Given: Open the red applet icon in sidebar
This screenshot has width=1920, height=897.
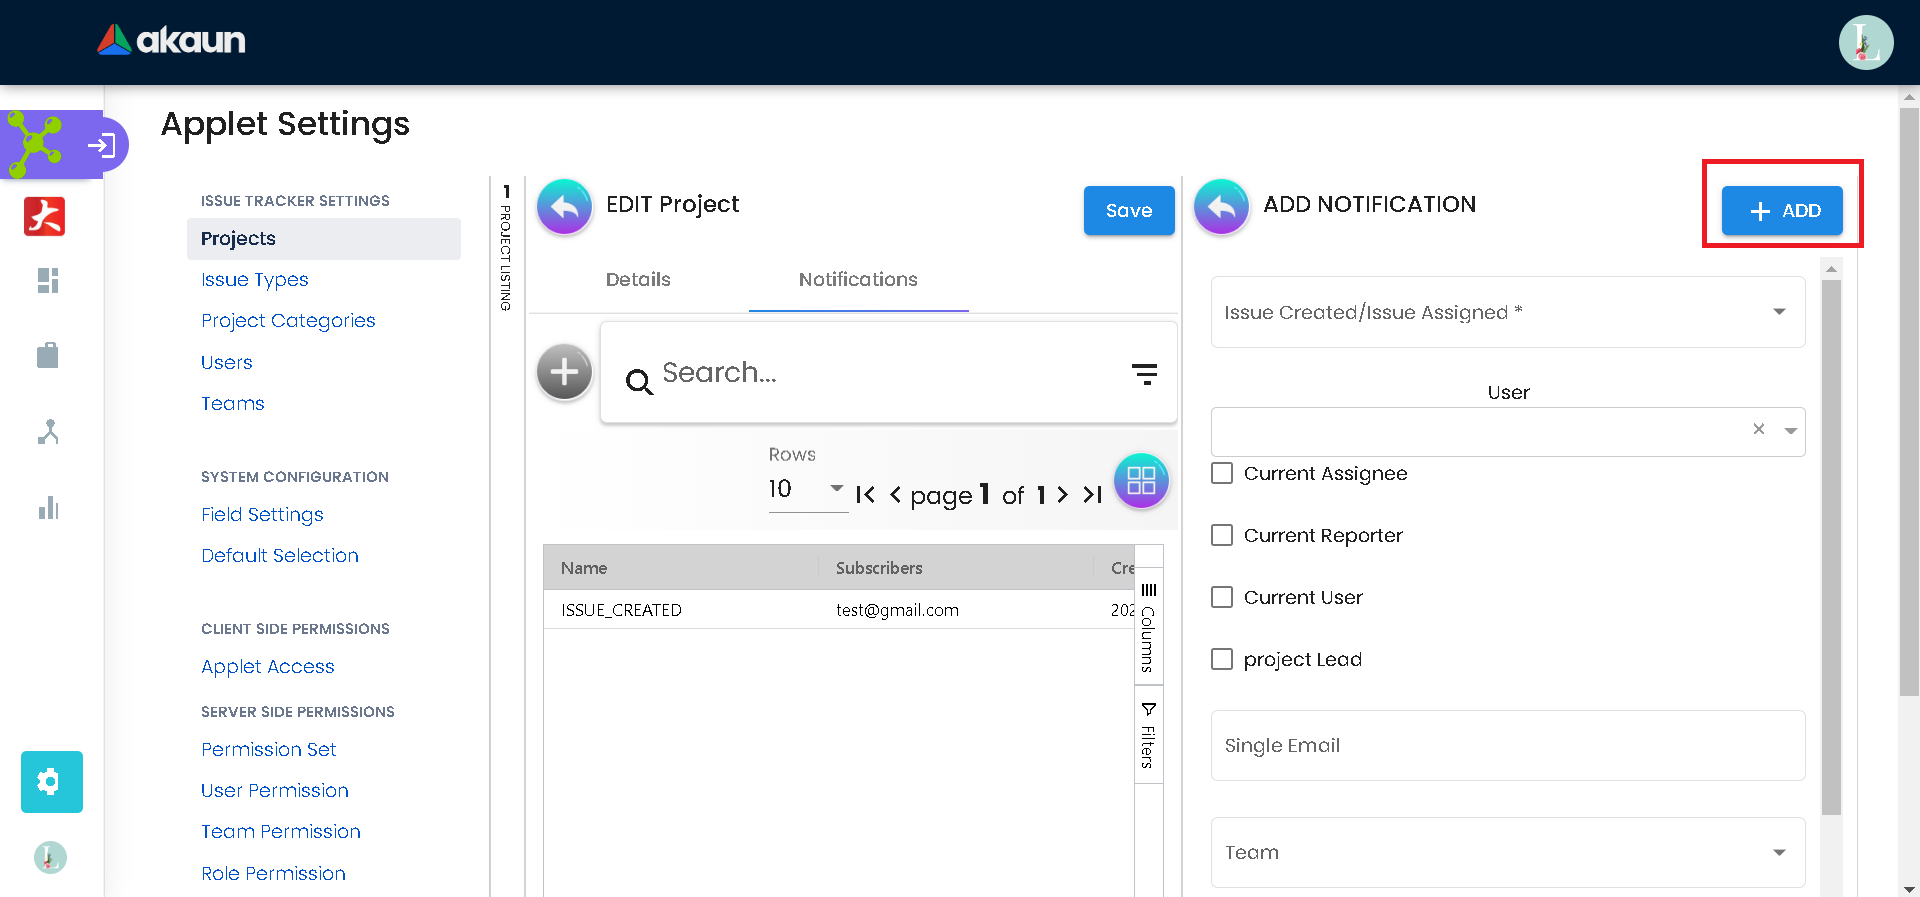Looking at the screenshot, I should pyautogui.click(x=45, y=216).
